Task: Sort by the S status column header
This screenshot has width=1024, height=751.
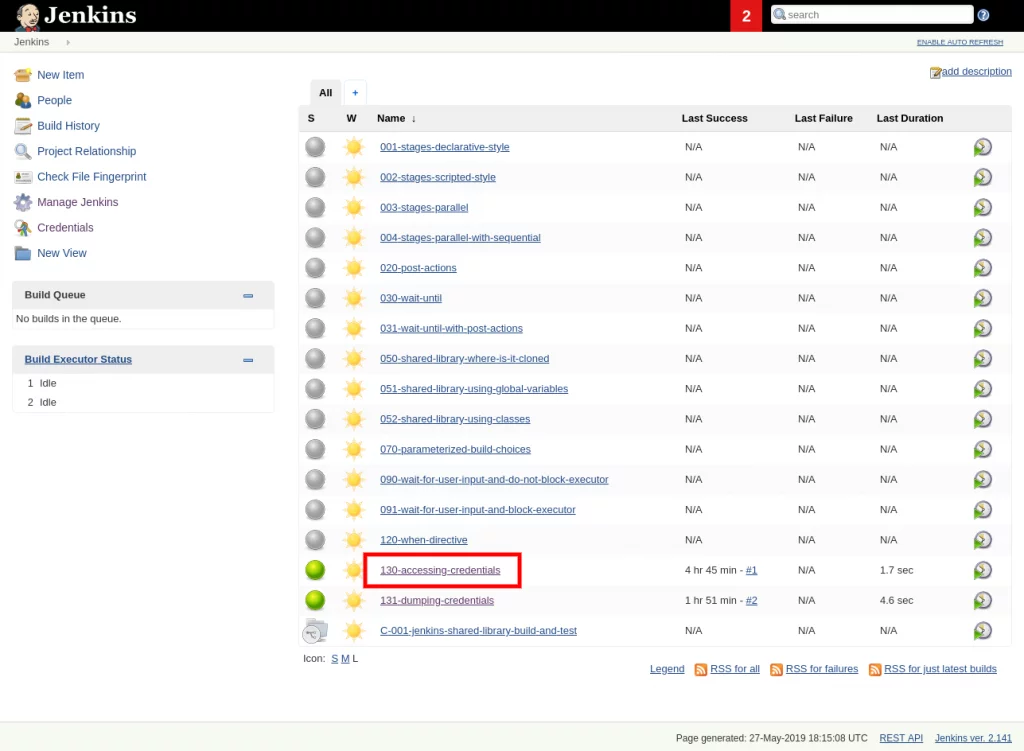Action: click(x=311, y=118)
